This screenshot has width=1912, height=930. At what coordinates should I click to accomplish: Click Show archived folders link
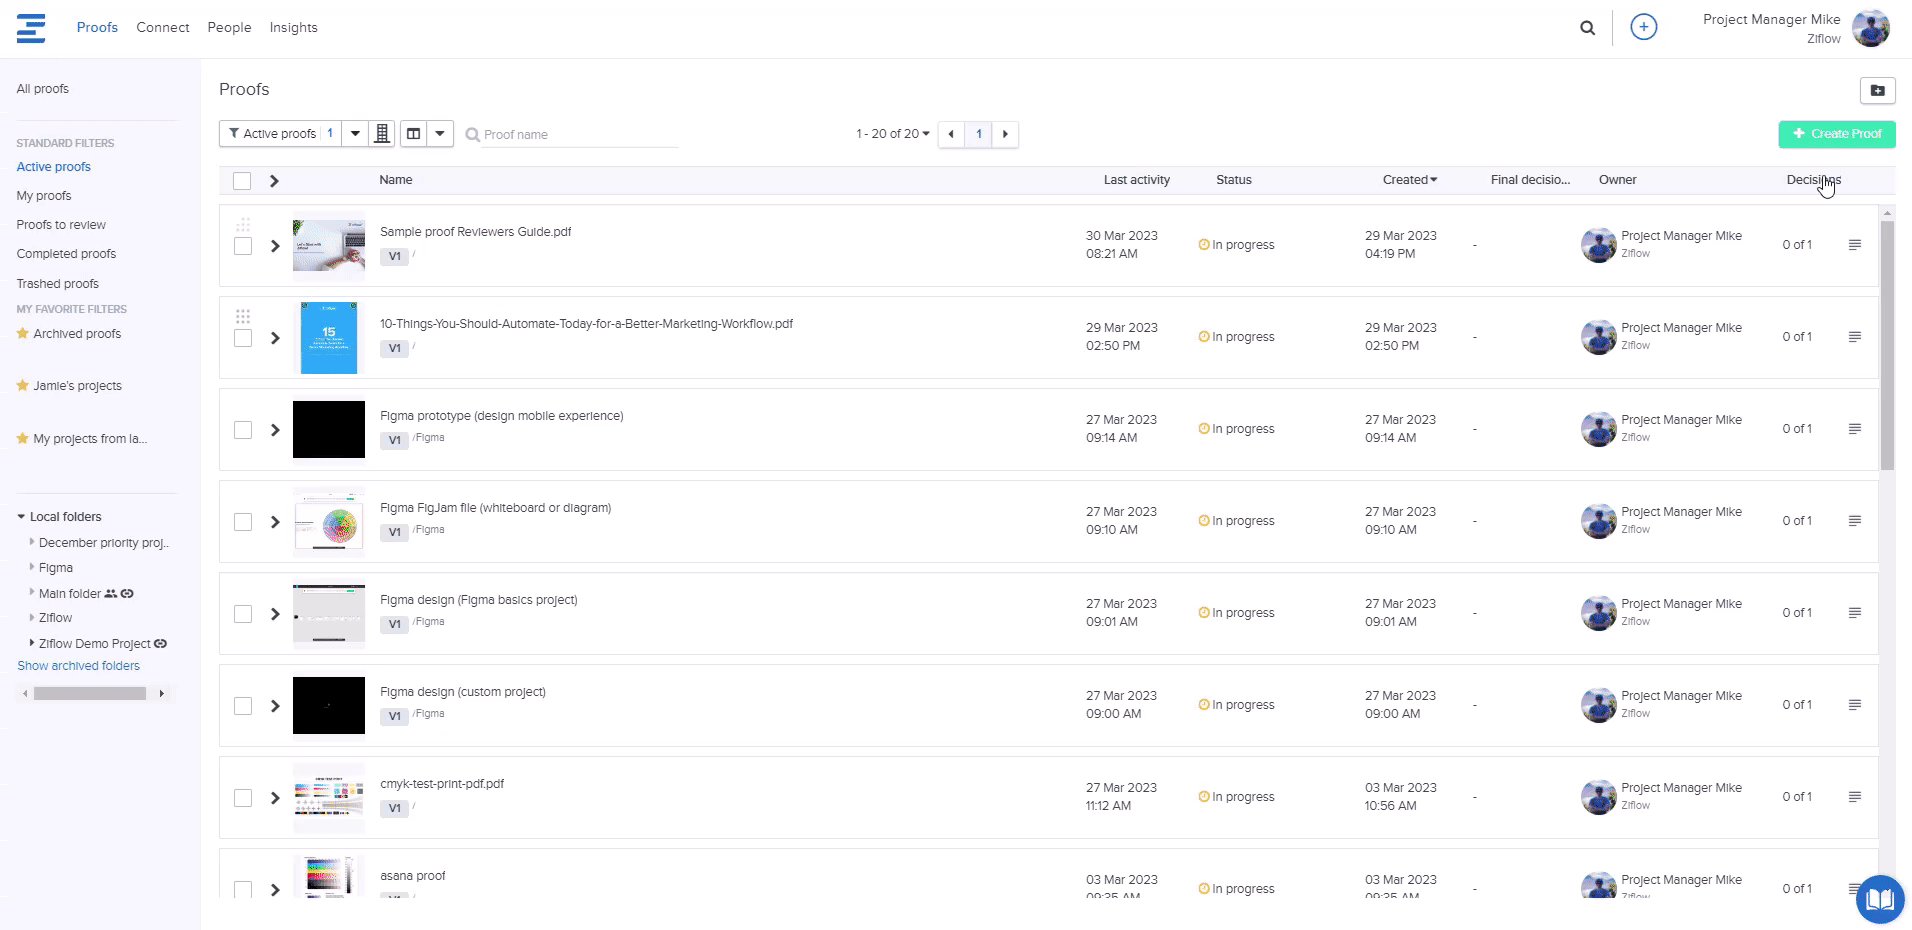click(x=78, y=666)
